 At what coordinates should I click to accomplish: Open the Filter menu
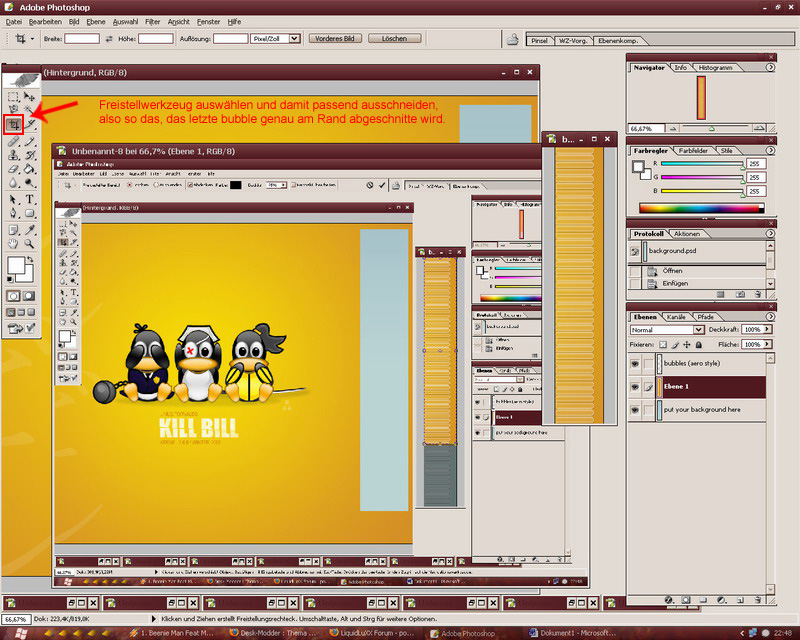[x=152, y=22]
